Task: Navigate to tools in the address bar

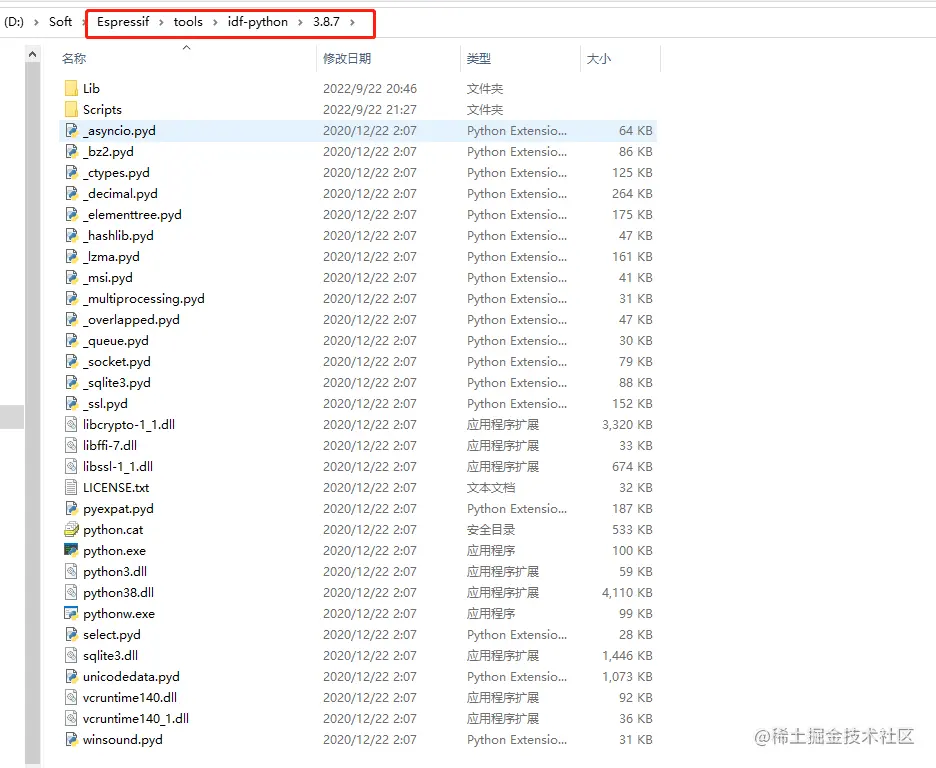Action: (188, 21)
